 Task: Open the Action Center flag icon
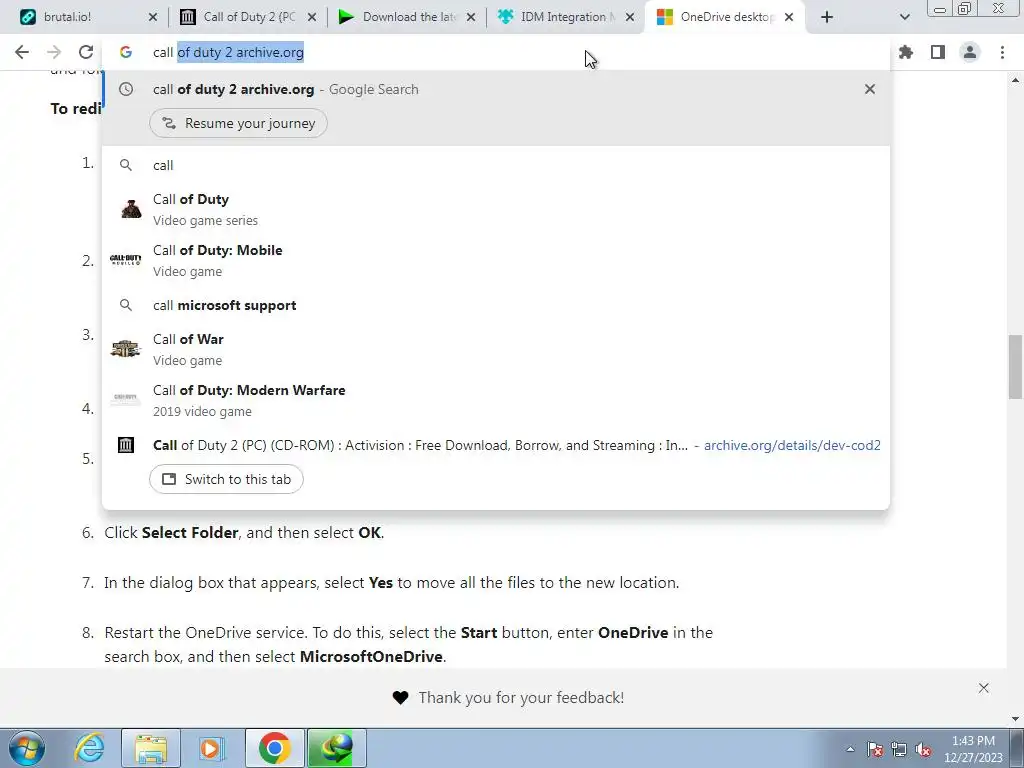(x=875, y=749)
